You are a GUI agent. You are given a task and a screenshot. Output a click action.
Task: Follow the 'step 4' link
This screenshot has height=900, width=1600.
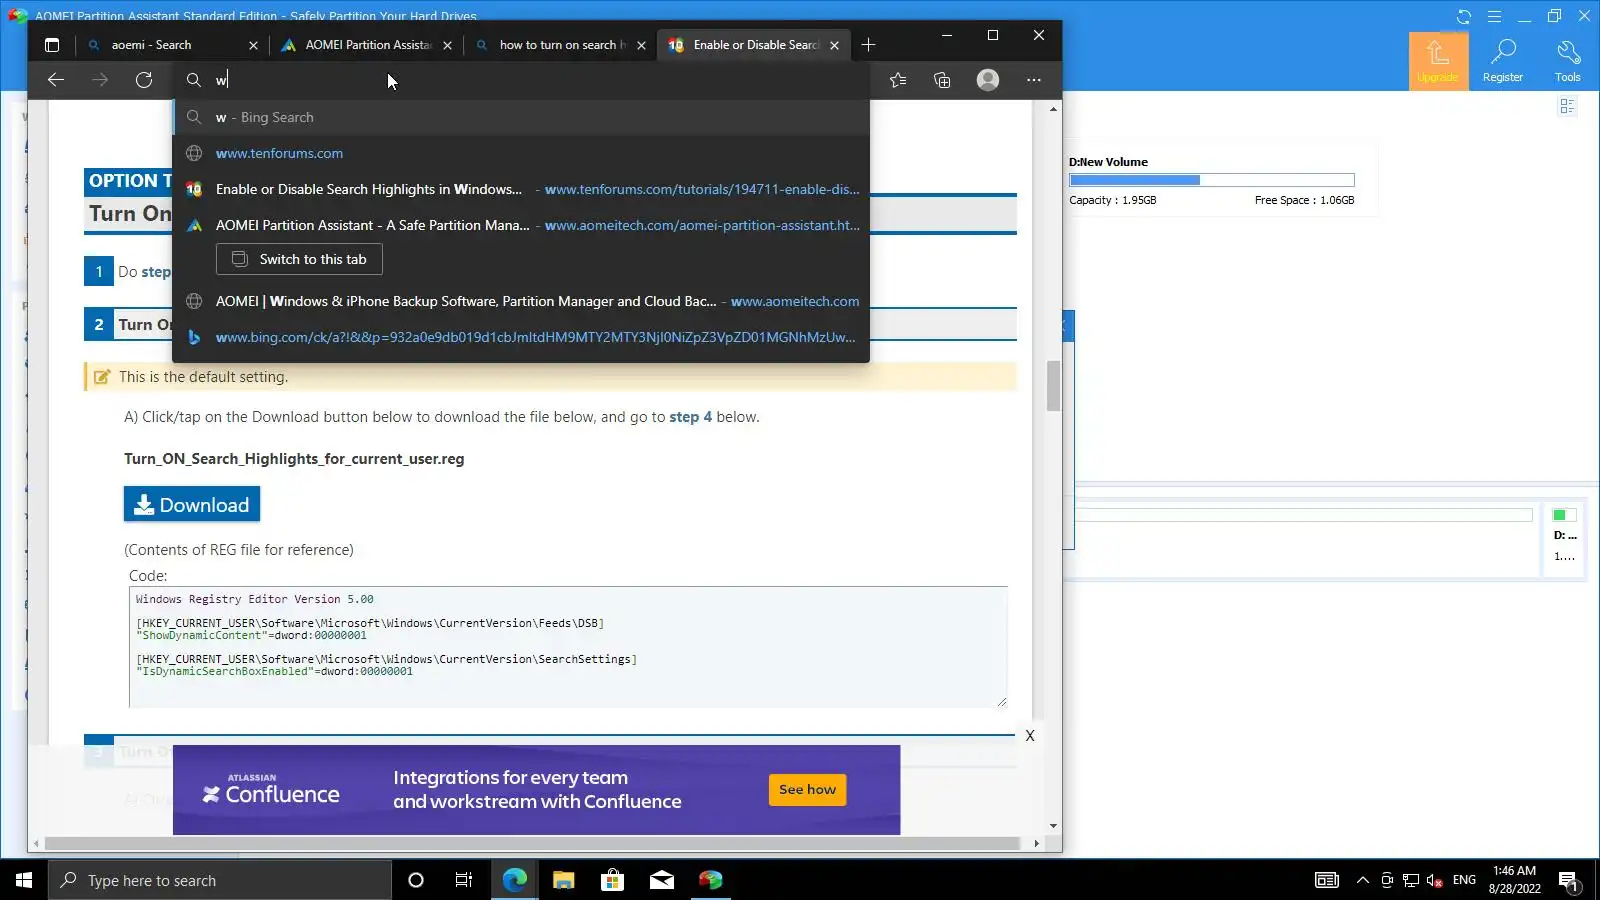click(x=691, y=417)
